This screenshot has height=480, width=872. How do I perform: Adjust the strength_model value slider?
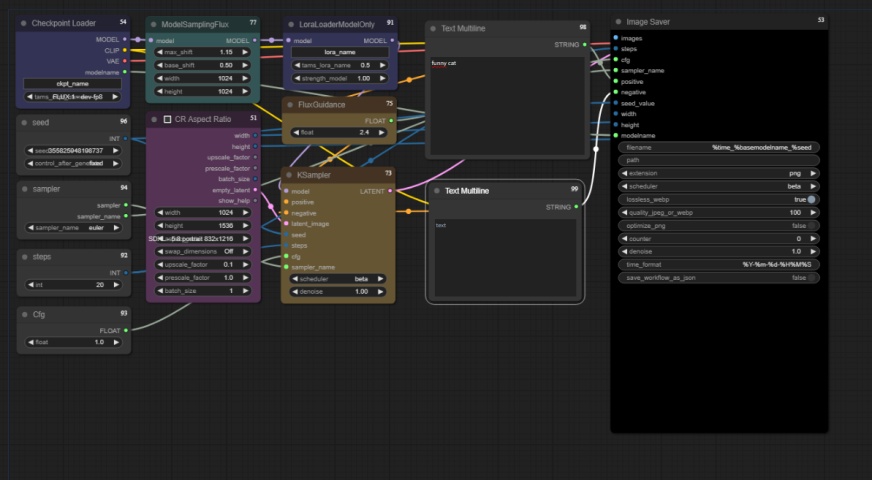coord(339,78)
